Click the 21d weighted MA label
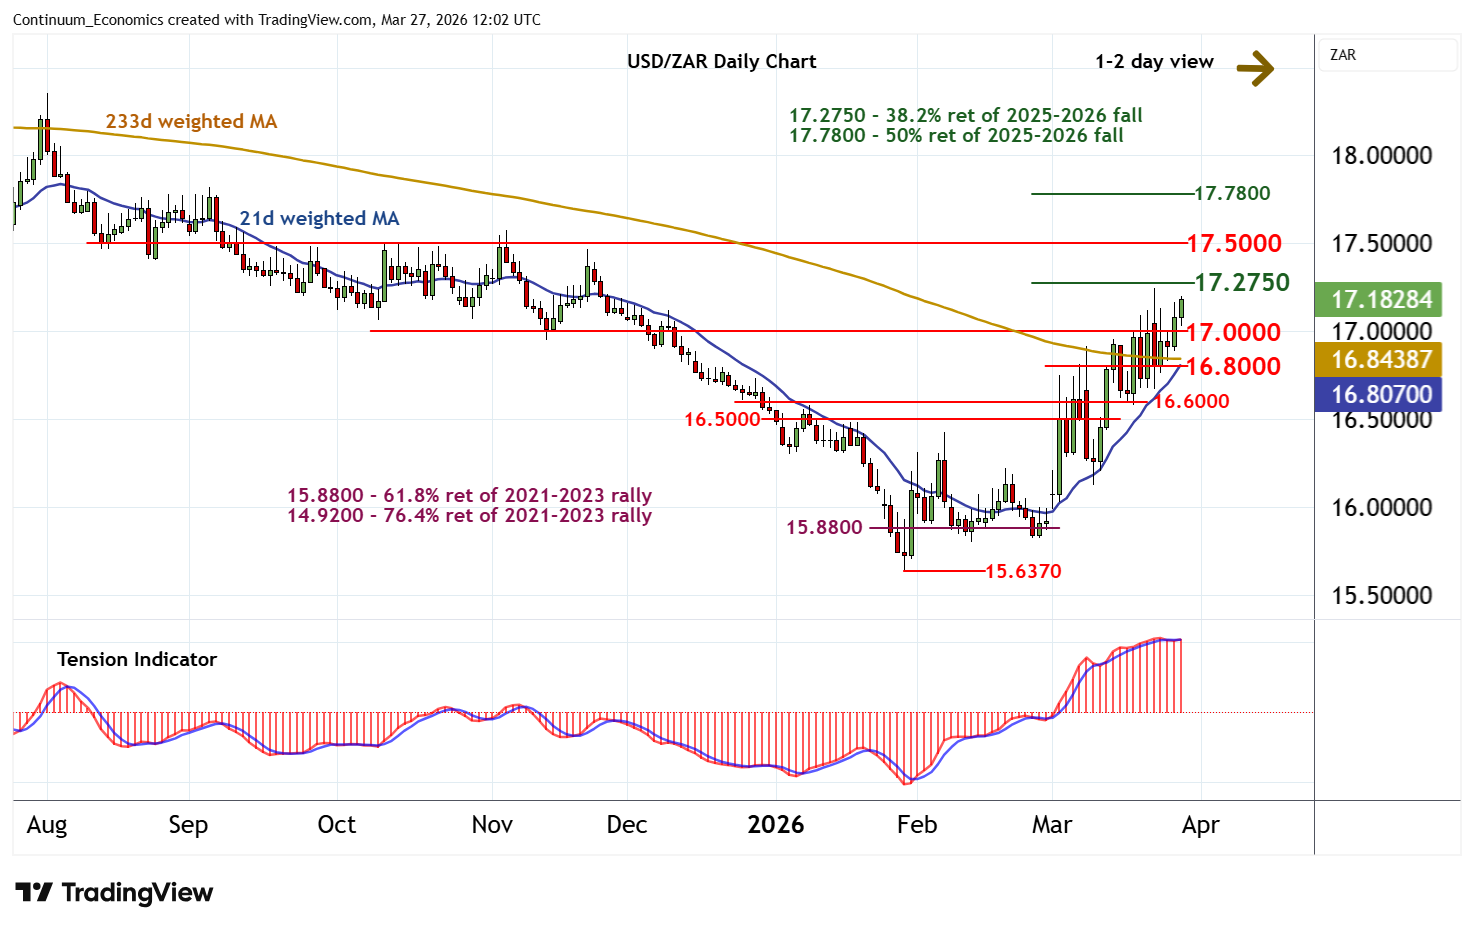The width and height of the screenshot is (1474, 930). [x=319, y=218]
